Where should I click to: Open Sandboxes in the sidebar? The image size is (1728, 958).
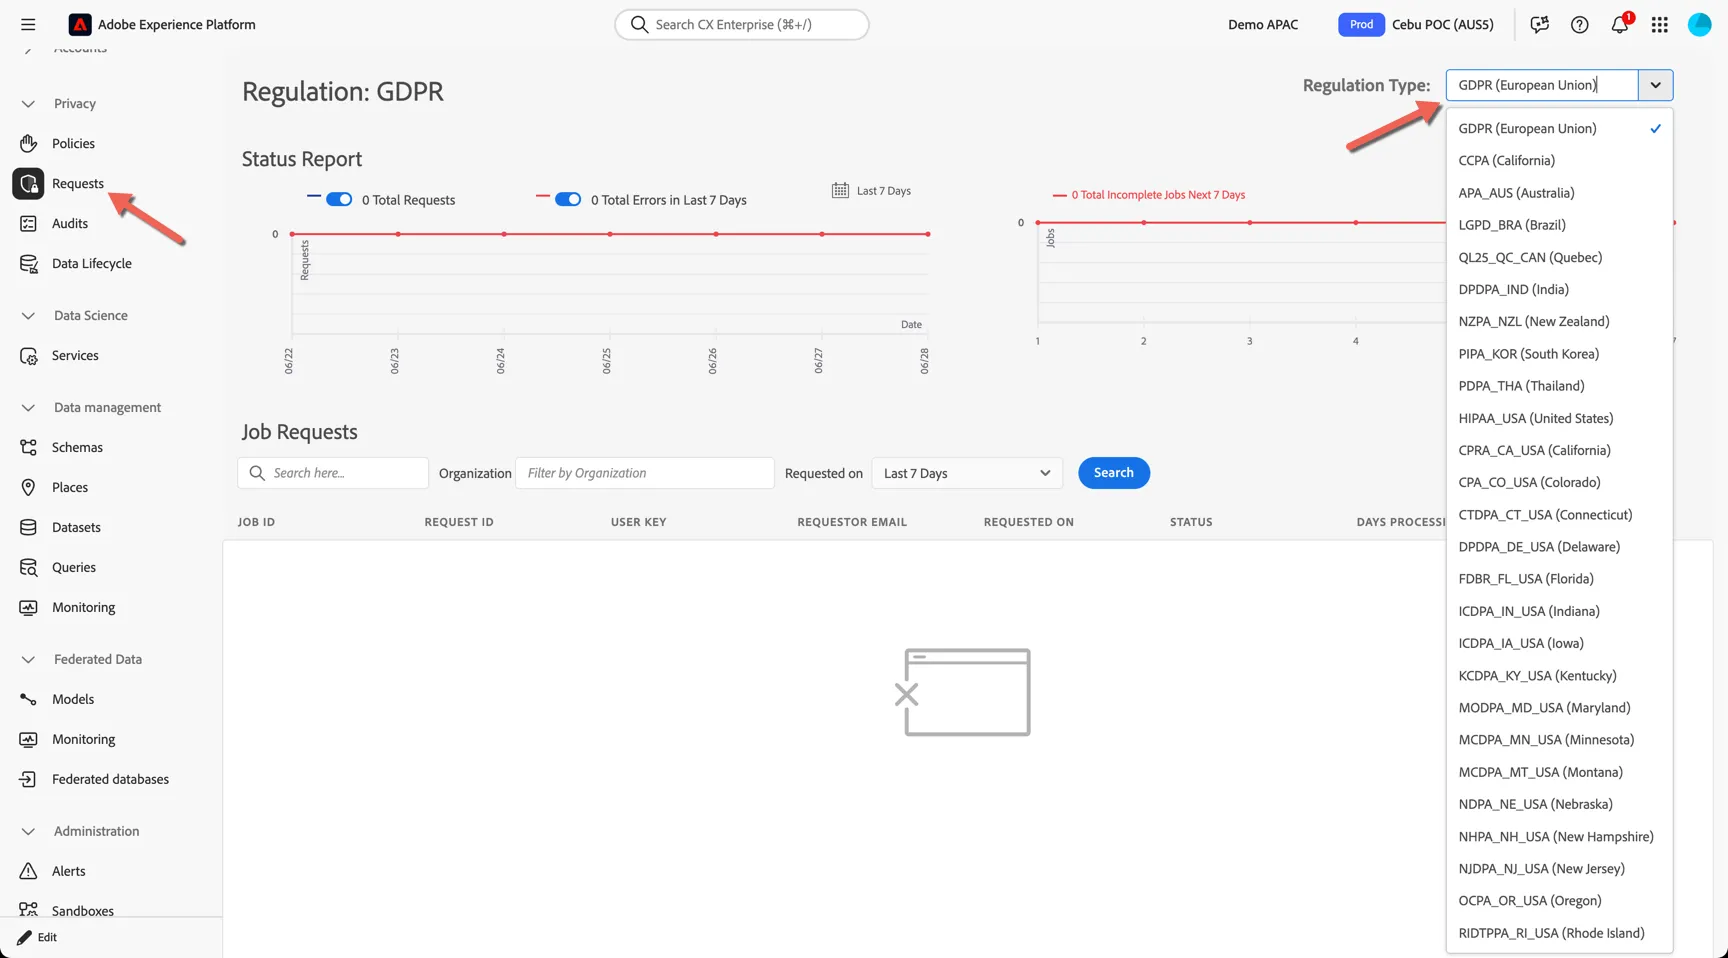click(x=83, y=910)
